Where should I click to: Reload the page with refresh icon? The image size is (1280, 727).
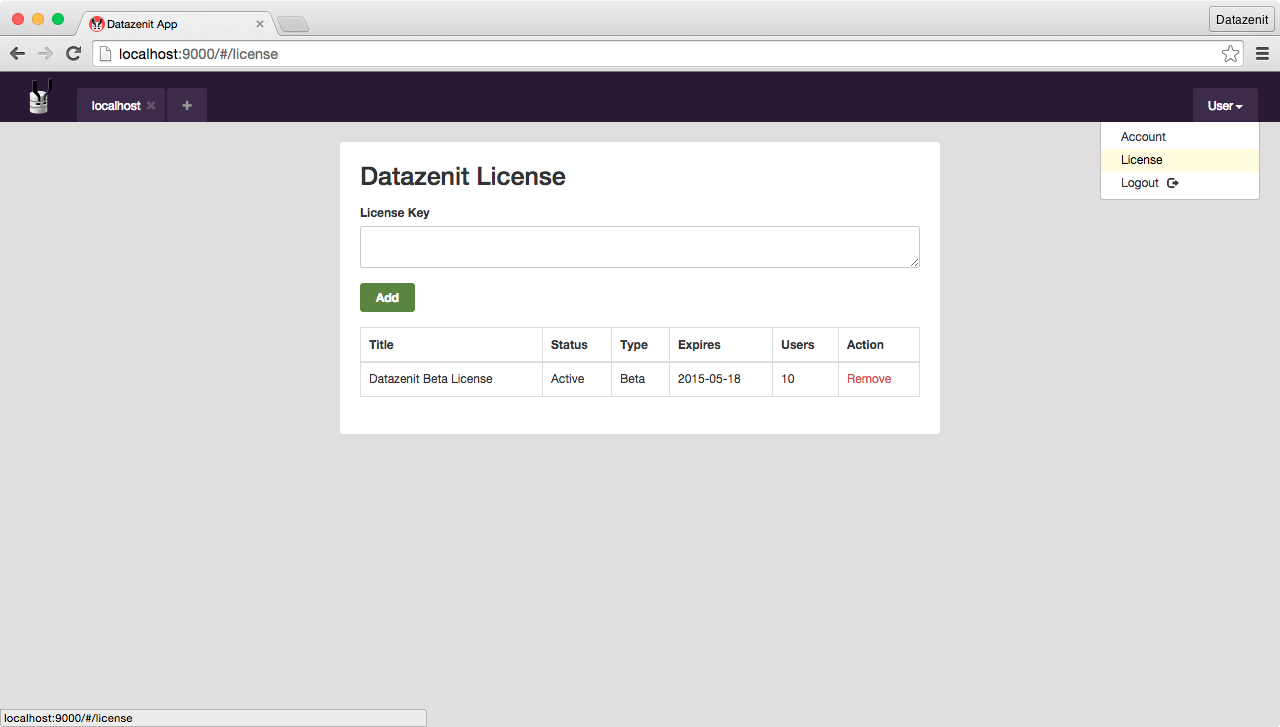coord(73,54)
